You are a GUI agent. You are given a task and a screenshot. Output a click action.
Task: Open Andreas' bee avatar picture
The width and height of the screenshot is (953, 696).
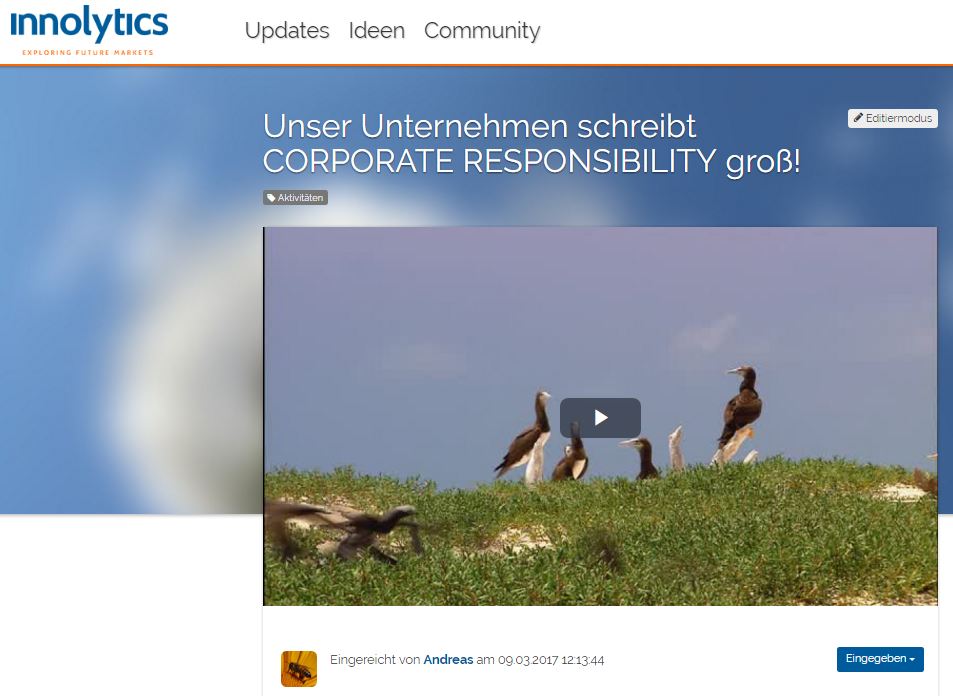point(298,669)
